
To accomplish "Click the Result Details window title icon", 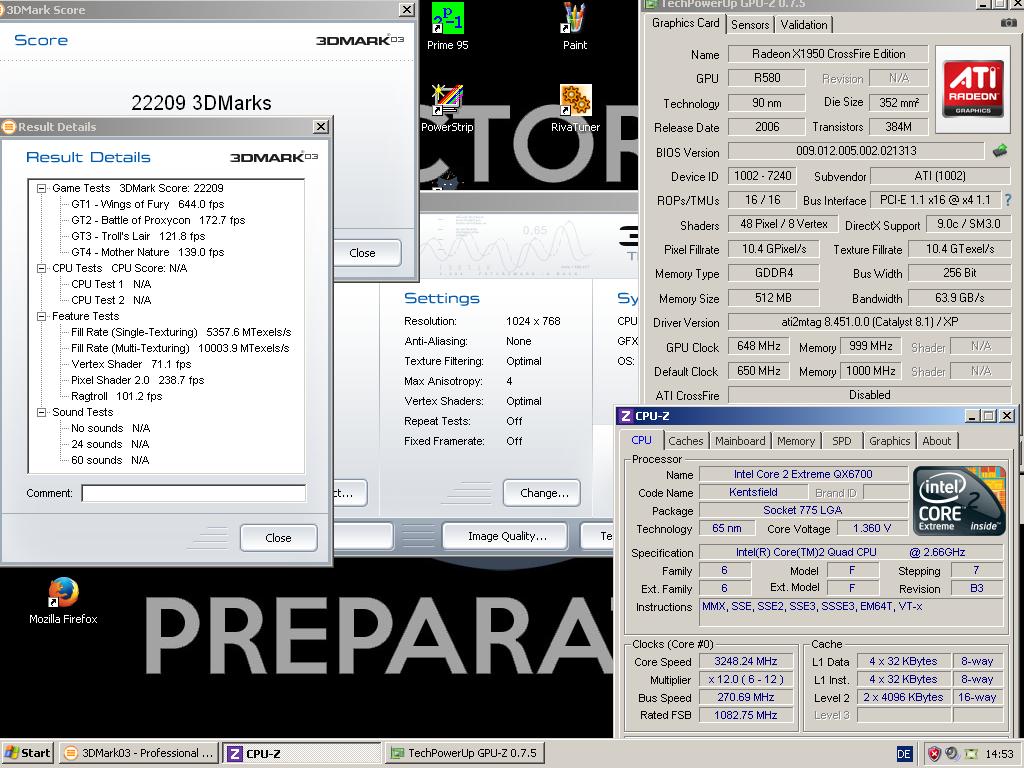I will pyautogui.click(x=8, y=127).
